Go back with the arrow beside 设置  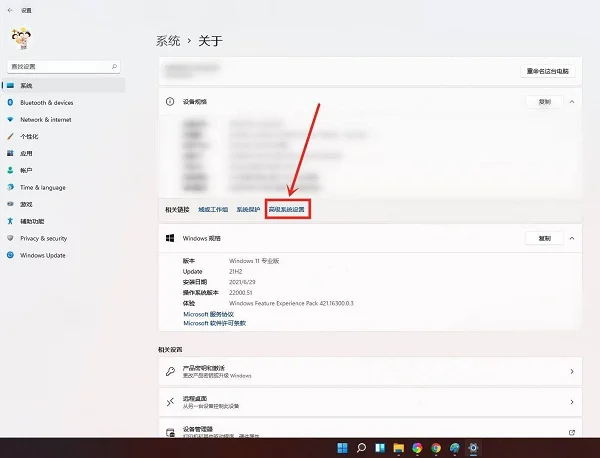pyautogui.click(x=10, y=10)
